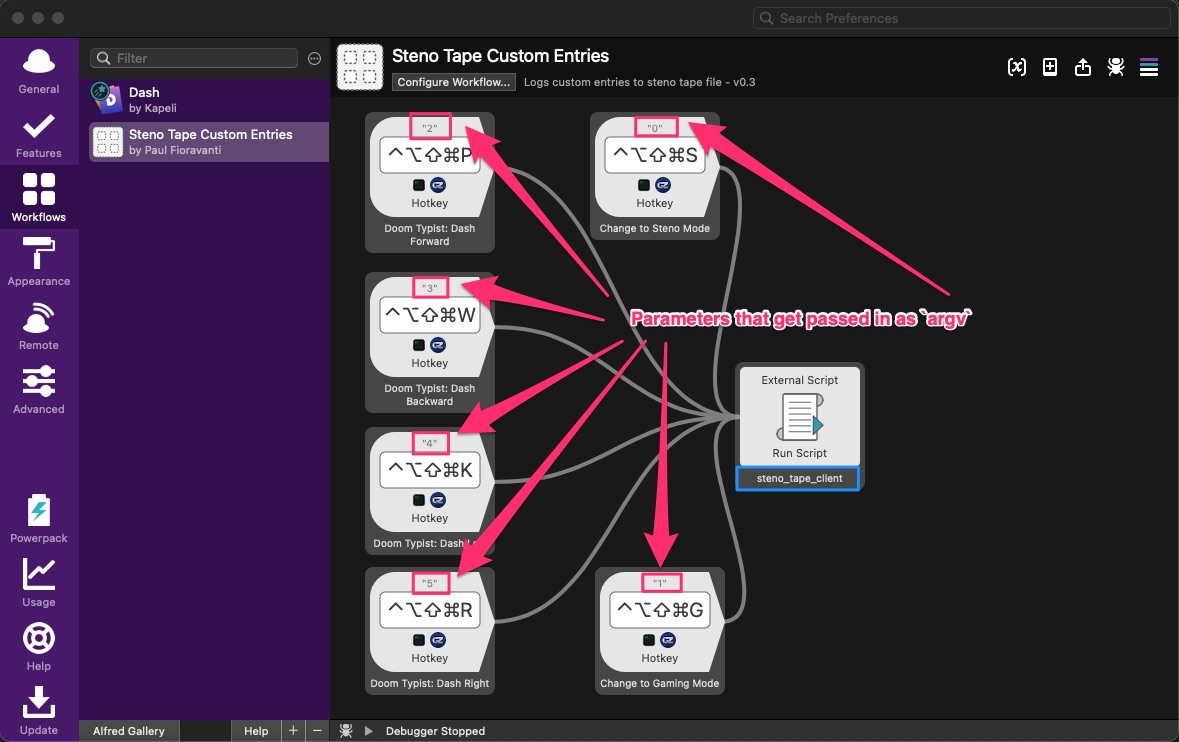Select the hotkey node with ⌘K
Screen dimensions: 1179x742
(429, 491)
